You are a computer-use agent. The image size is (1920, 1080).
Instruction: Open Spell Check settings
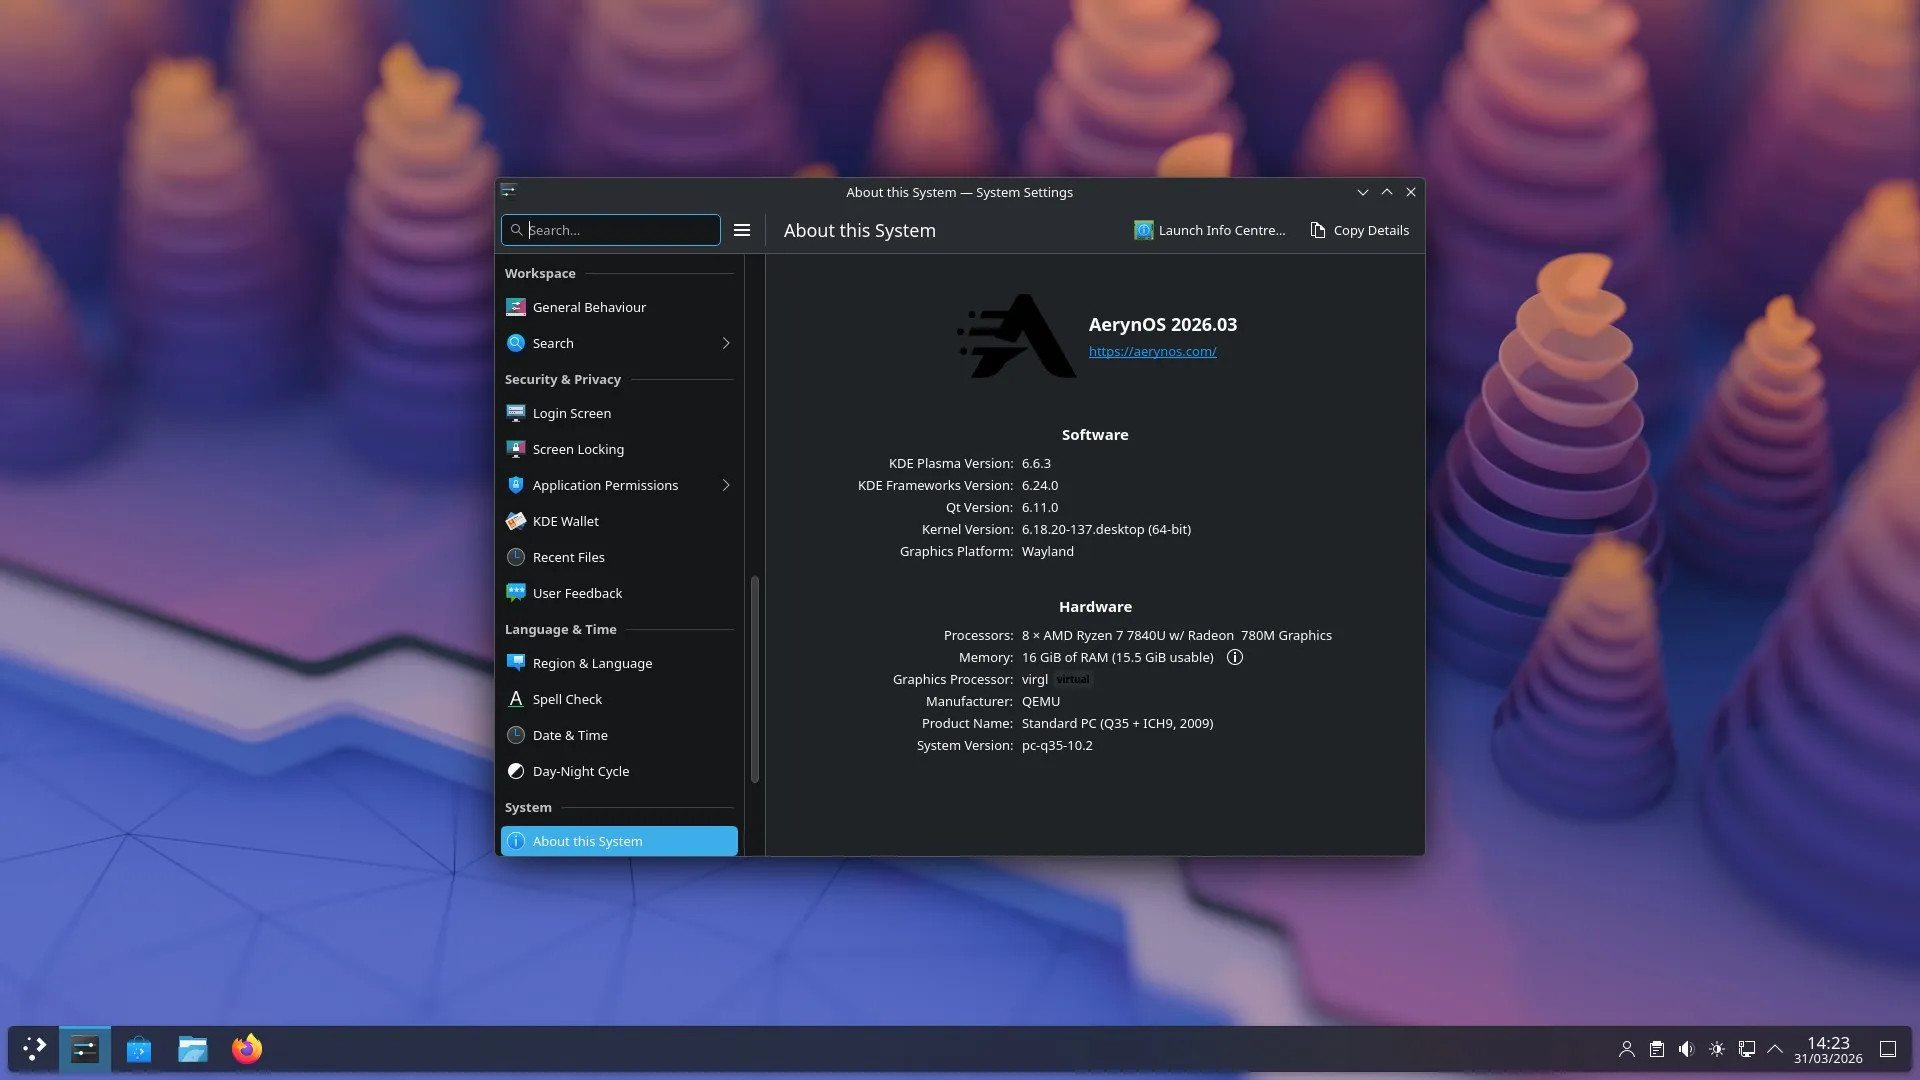coord(567,699)
